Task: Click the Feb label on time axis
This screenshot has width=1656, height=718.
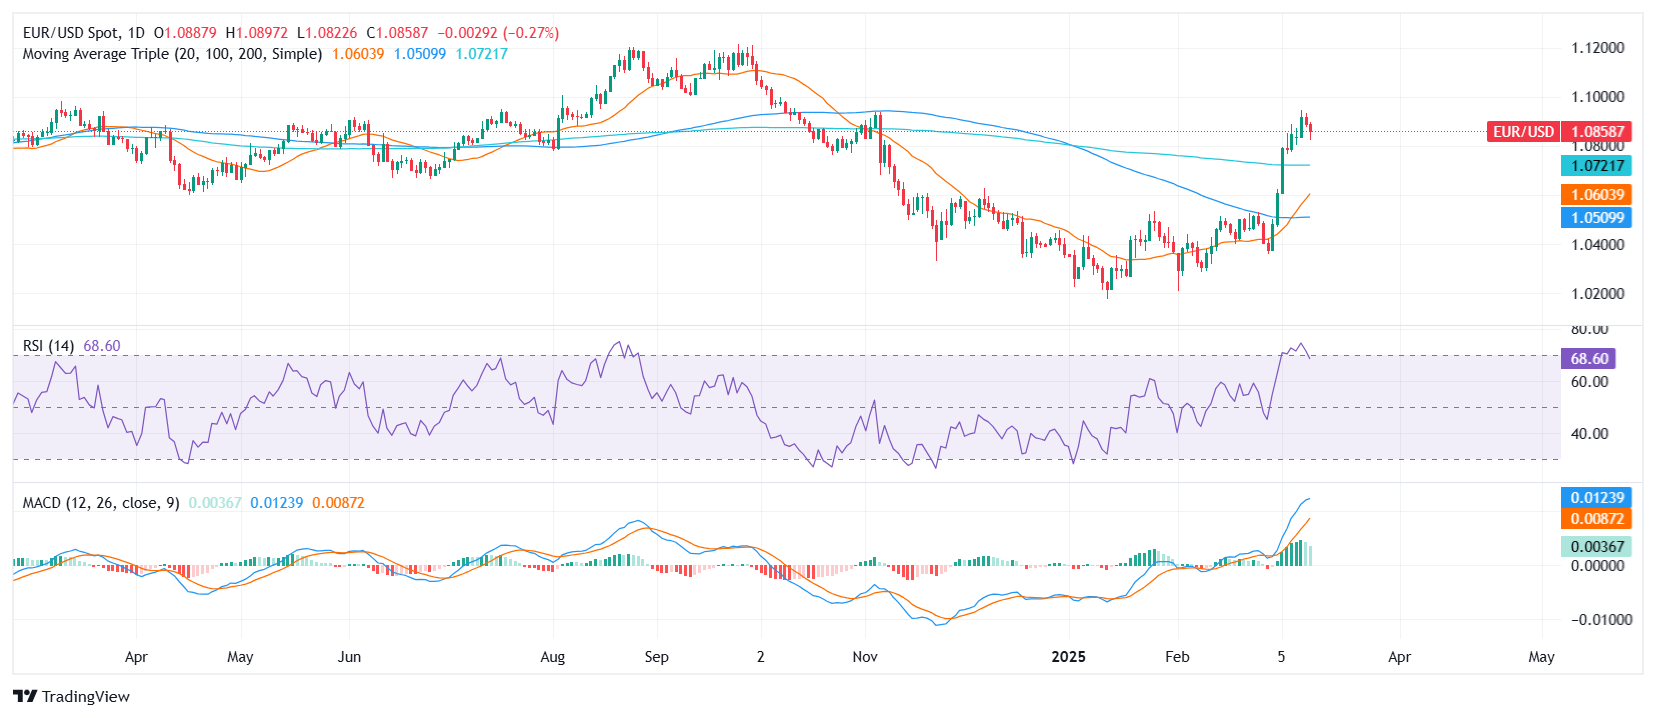Action: [x=1177, y=657]
